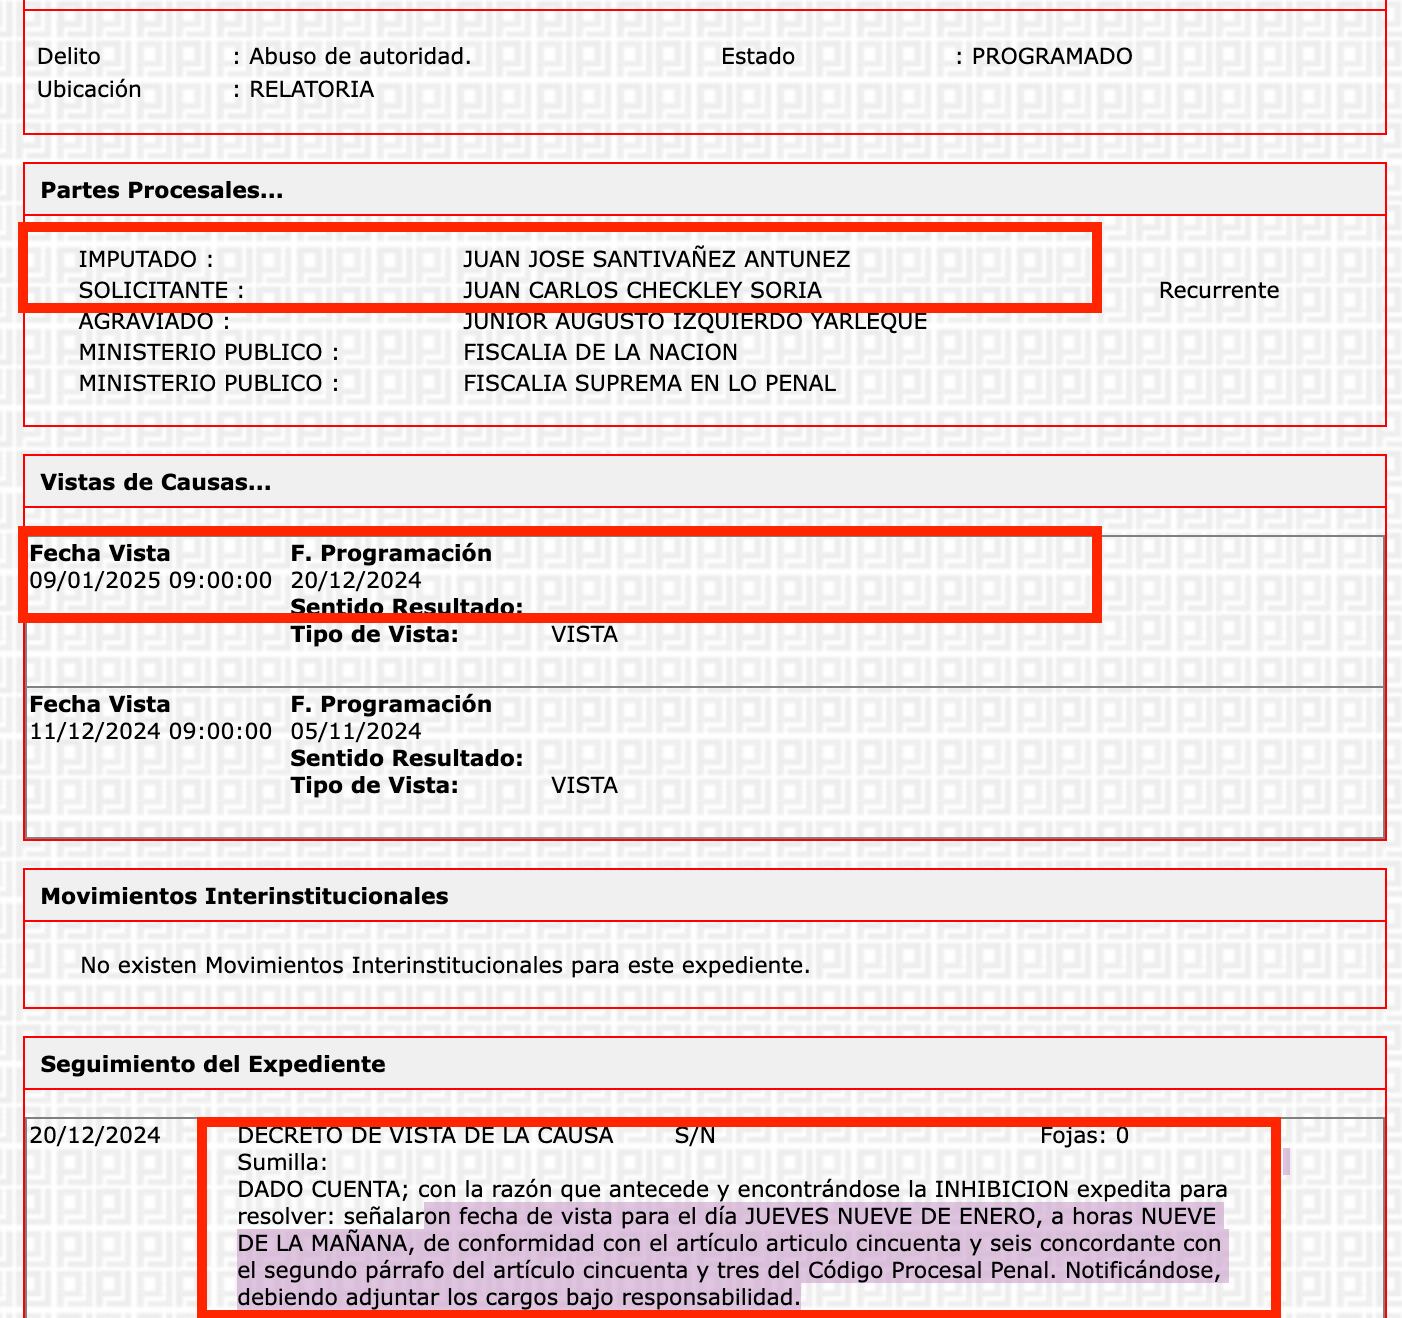
Task: Click the "Partes Procesales..." section header
Action: (x=162, y=191)
